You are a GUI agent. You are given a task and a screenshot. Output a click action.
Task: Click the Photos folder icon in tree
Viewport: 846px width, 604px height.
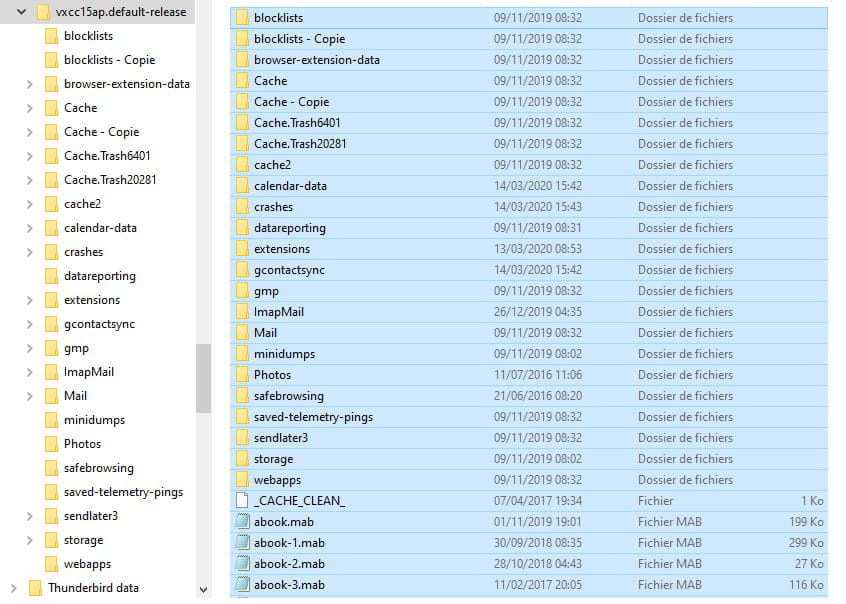click(51, 444)
